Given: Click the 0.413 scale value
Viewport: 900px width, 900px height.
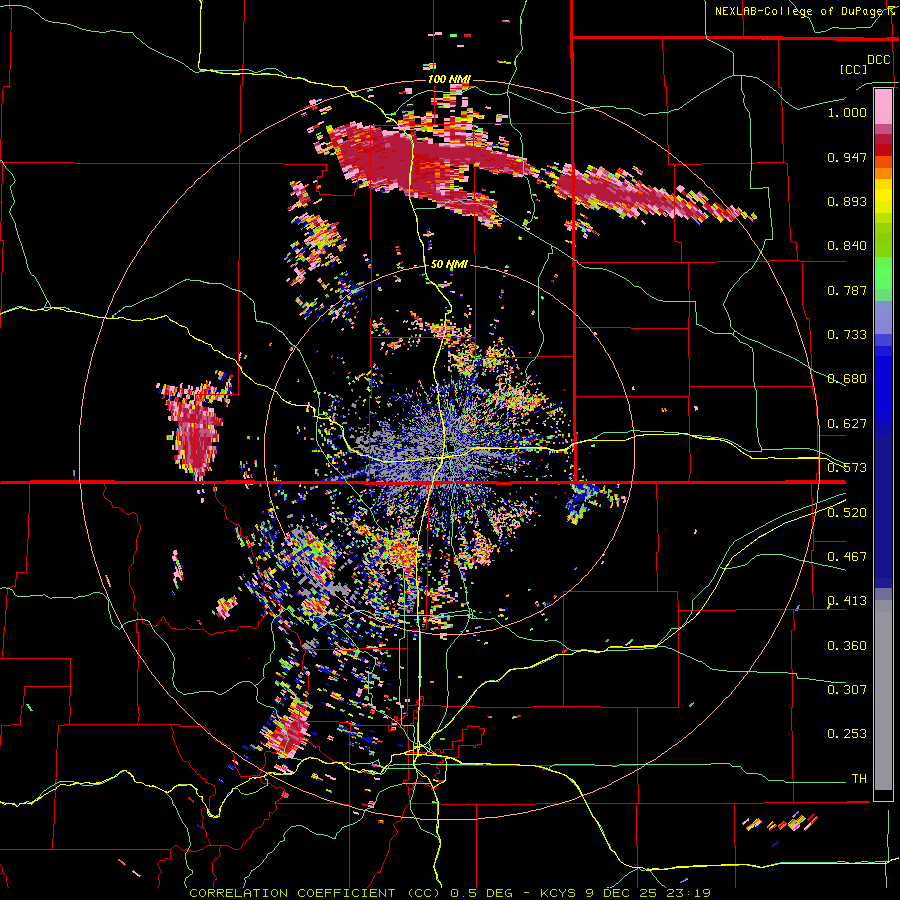Looking at the screenshot, I should click(x=847, y=601).
